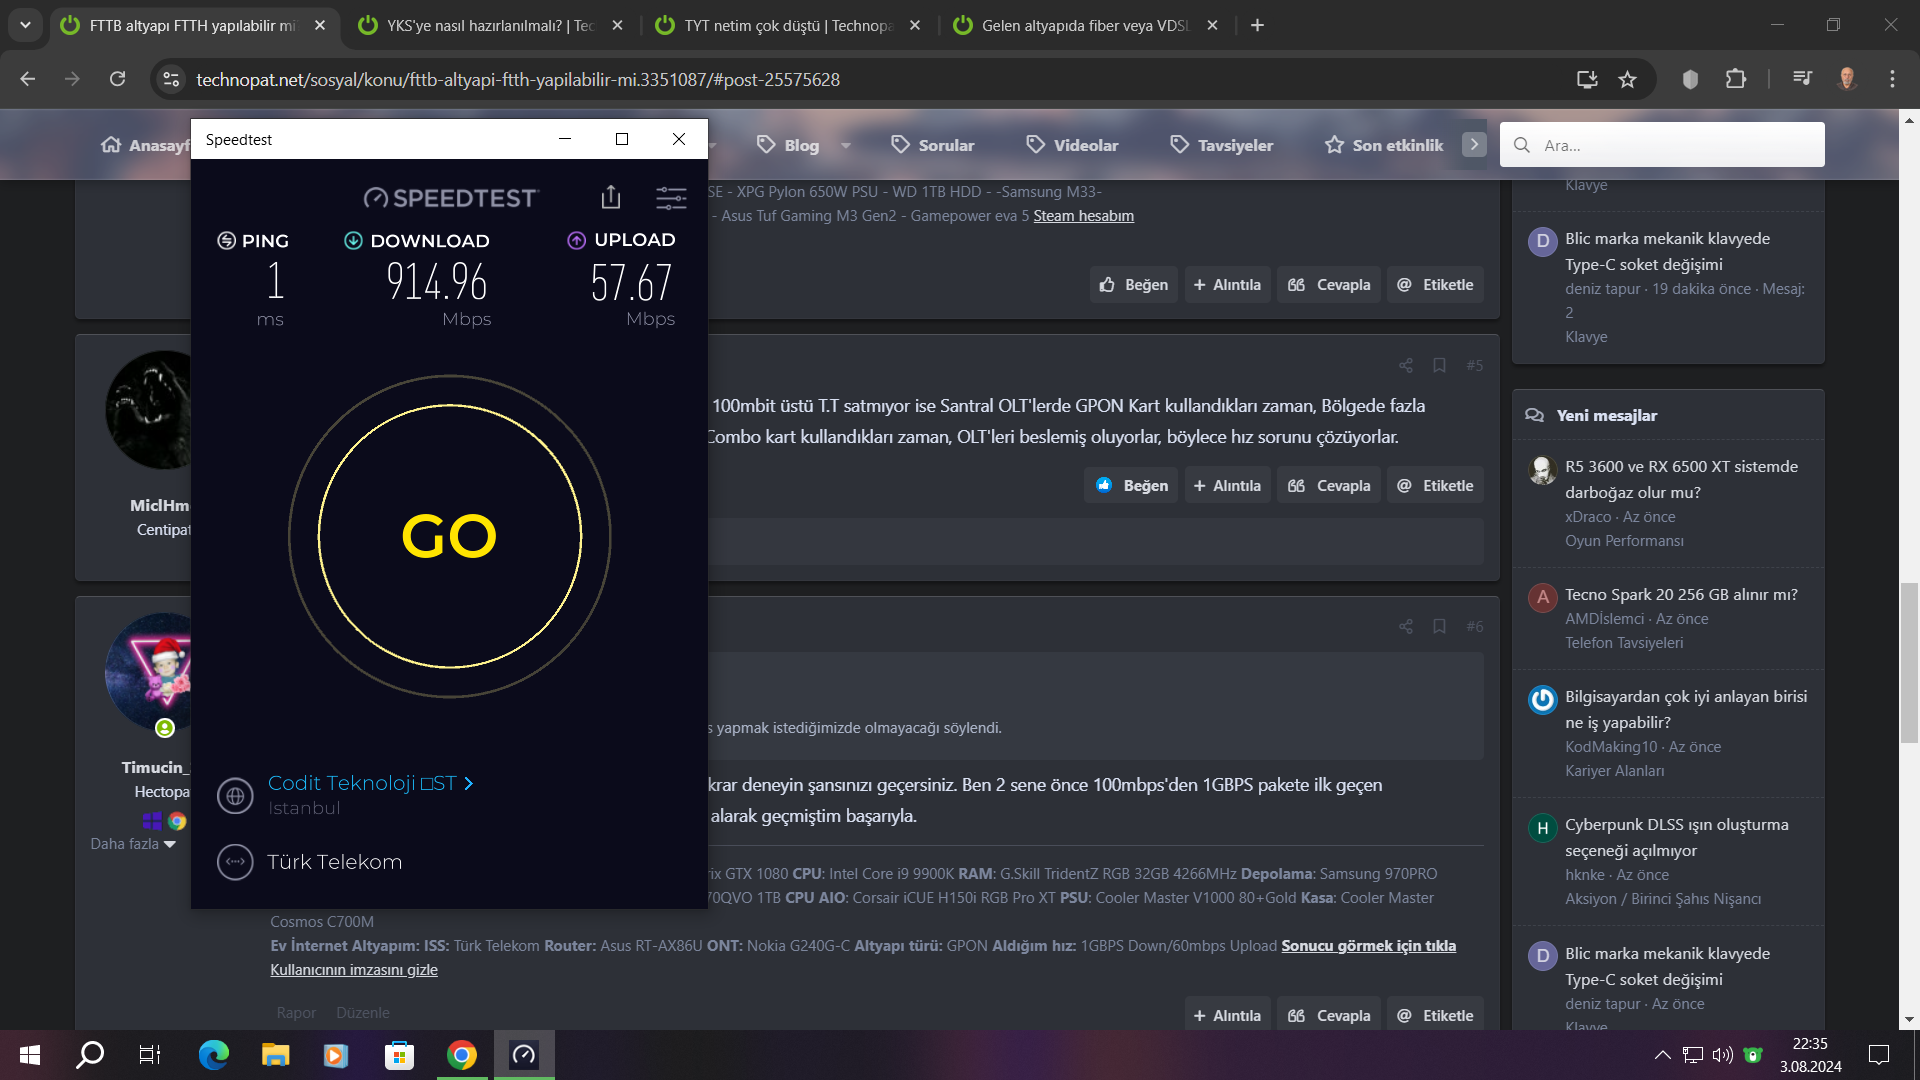Click Chrome bookmark star icon
Image resolution: width=1920 pixels, height=1080 pixels.
click(1628, 79)
